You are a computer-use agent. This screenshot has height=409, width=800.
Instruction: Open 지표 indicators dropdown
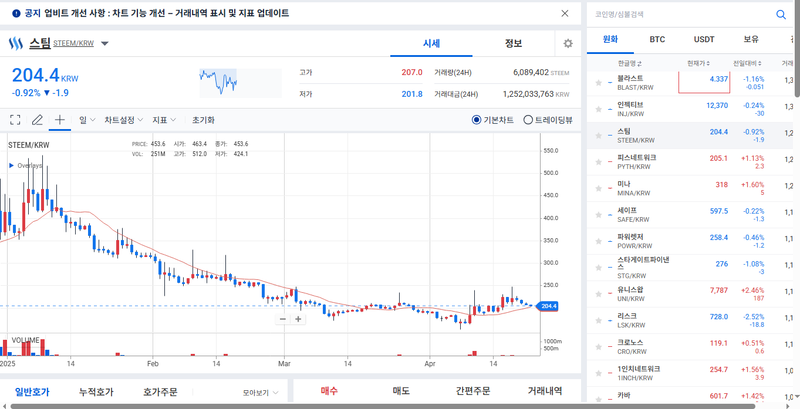(164, 120)
